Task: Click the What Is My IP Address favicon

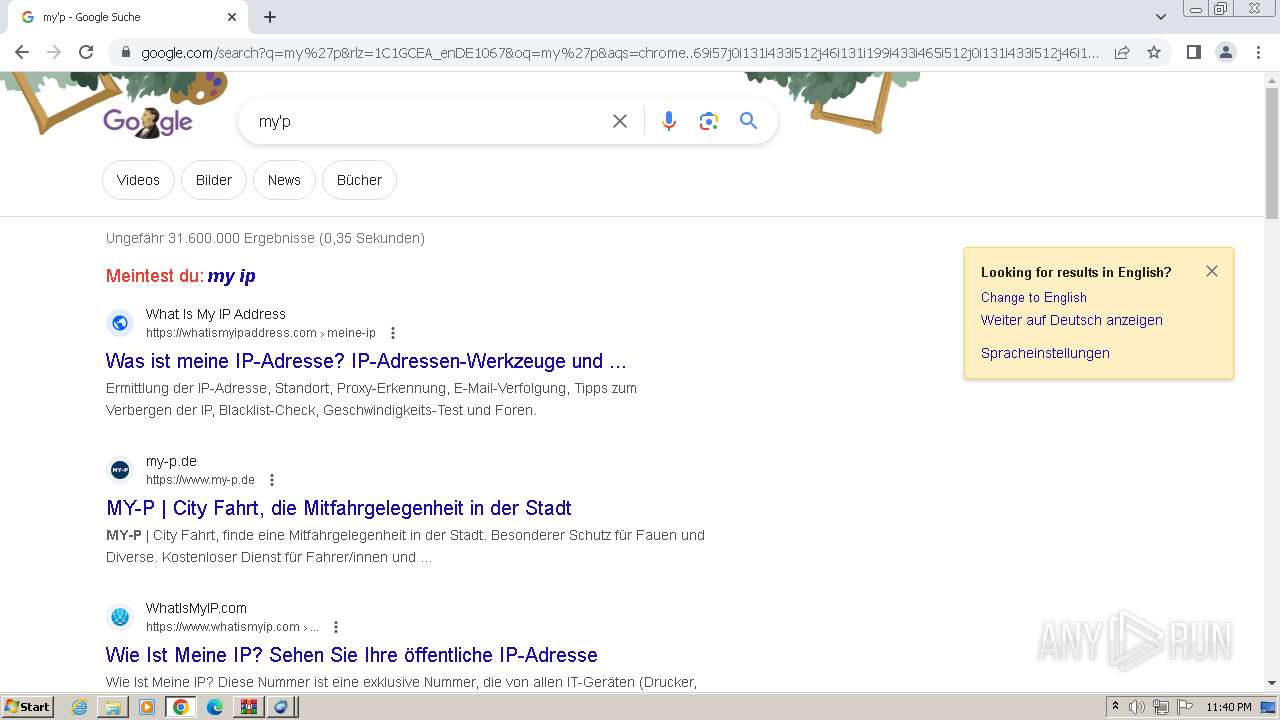Action: [120, 323]
